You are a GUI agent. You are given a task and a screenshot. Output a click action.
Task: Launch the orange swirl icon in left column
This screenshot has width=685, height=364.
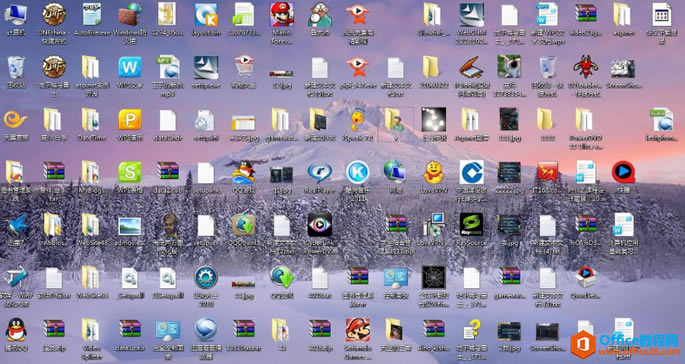(x=16, y=120)
